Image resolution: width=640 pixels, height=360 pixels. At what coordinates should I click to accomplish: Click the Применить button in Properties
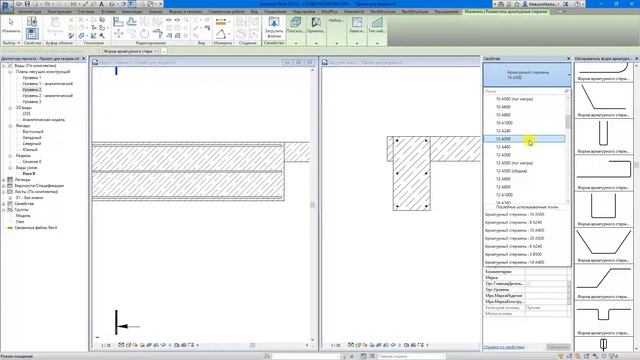pos(558,347)
